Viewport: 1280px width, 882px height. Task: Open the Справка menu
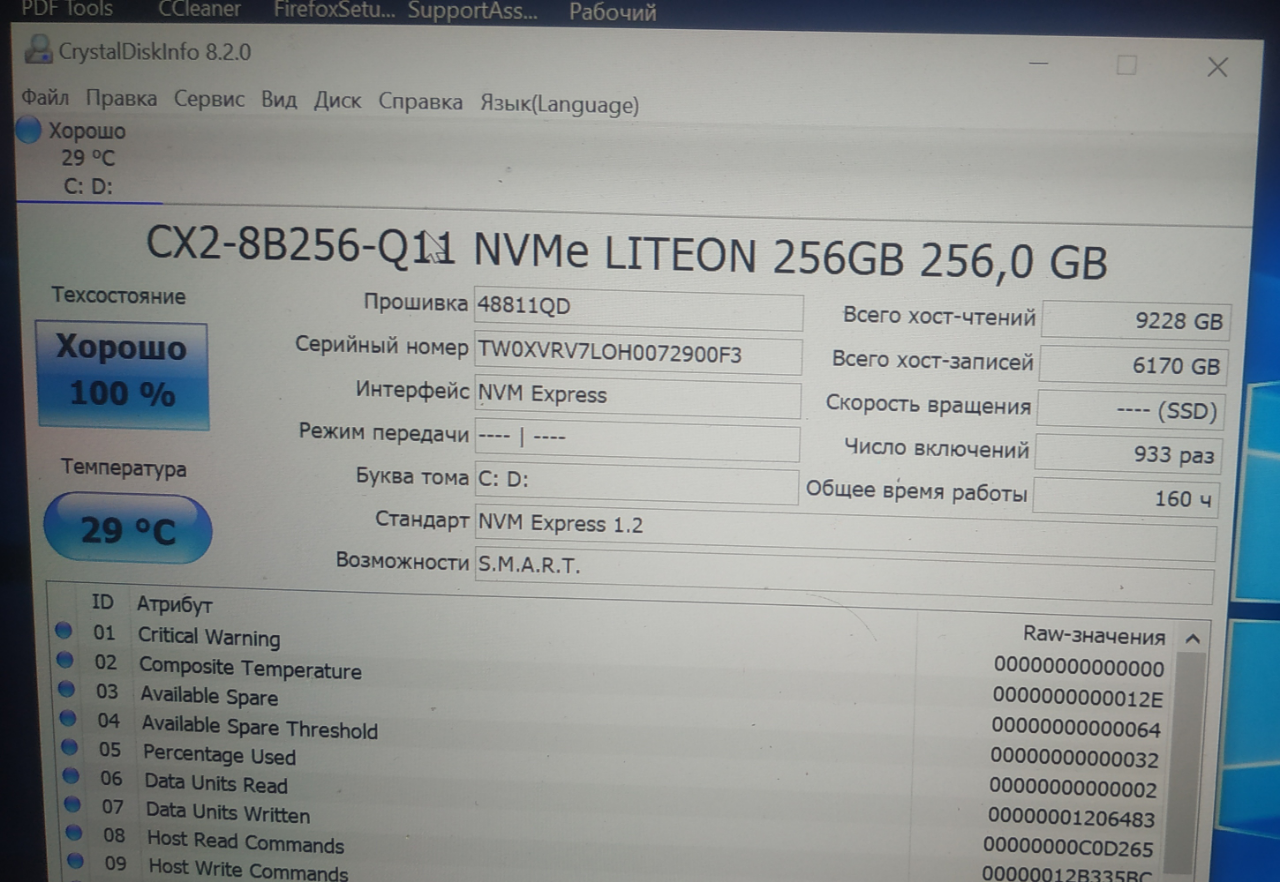pos(420,102)
